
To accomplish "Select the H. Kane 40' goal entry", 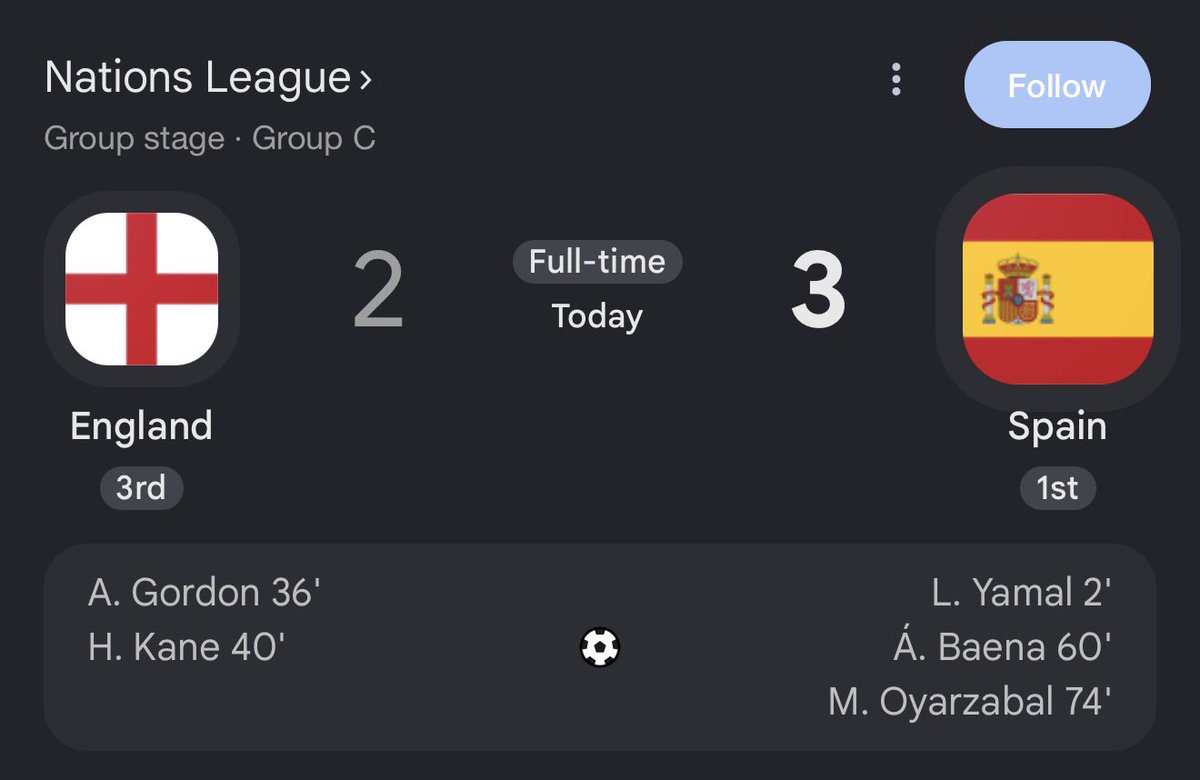I will click(x=187, y=647).
